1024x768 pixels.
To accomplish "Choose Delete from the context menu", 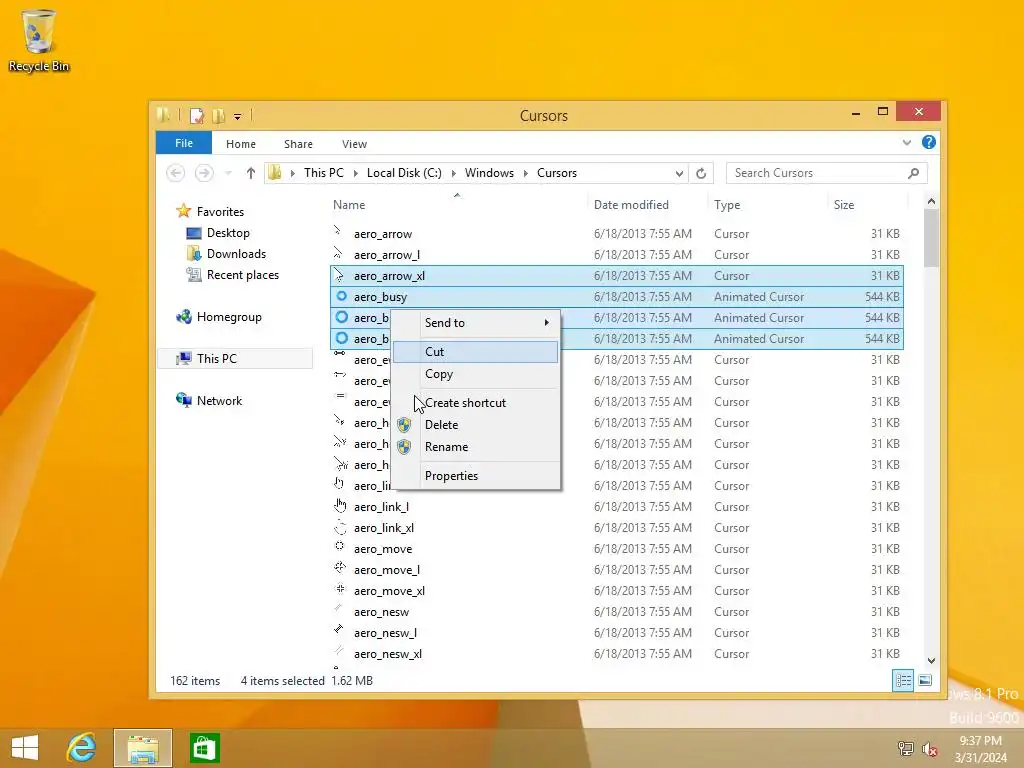I will pos(475,424).
